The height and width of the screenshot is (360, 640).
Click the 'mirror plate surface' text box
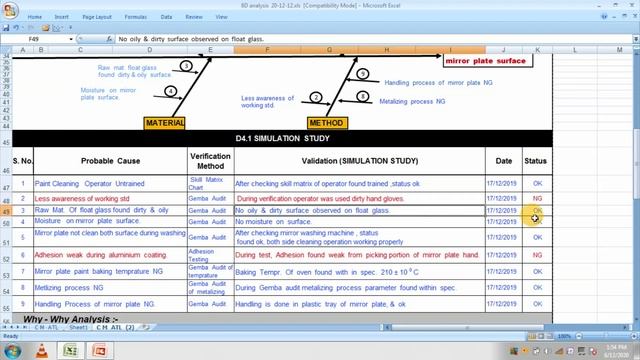pyautogui.click(x=488, y=61)
